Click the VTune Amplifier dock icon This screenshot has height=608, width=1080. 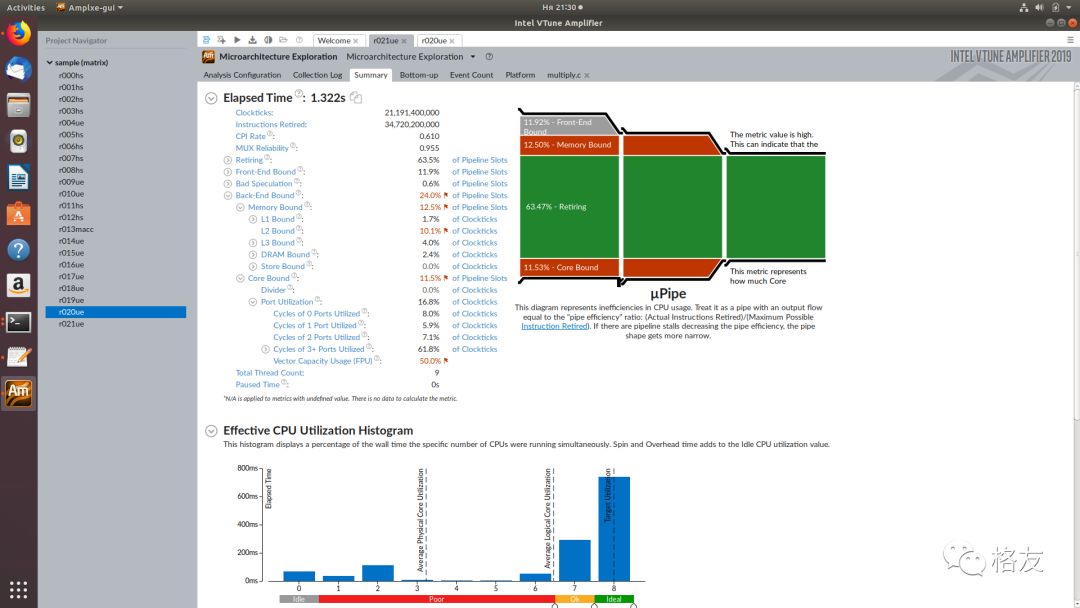click(19, 393)
